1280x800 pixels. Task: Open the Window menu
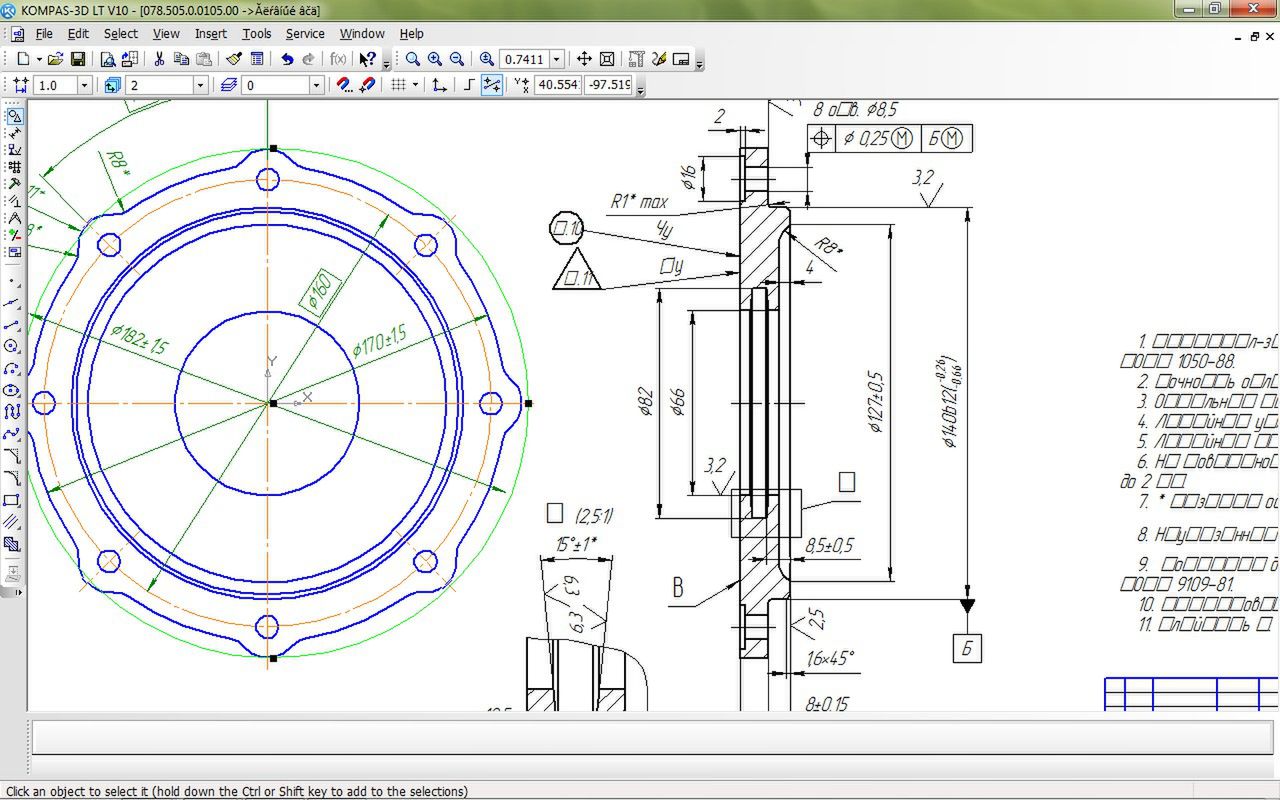point(362,33)
